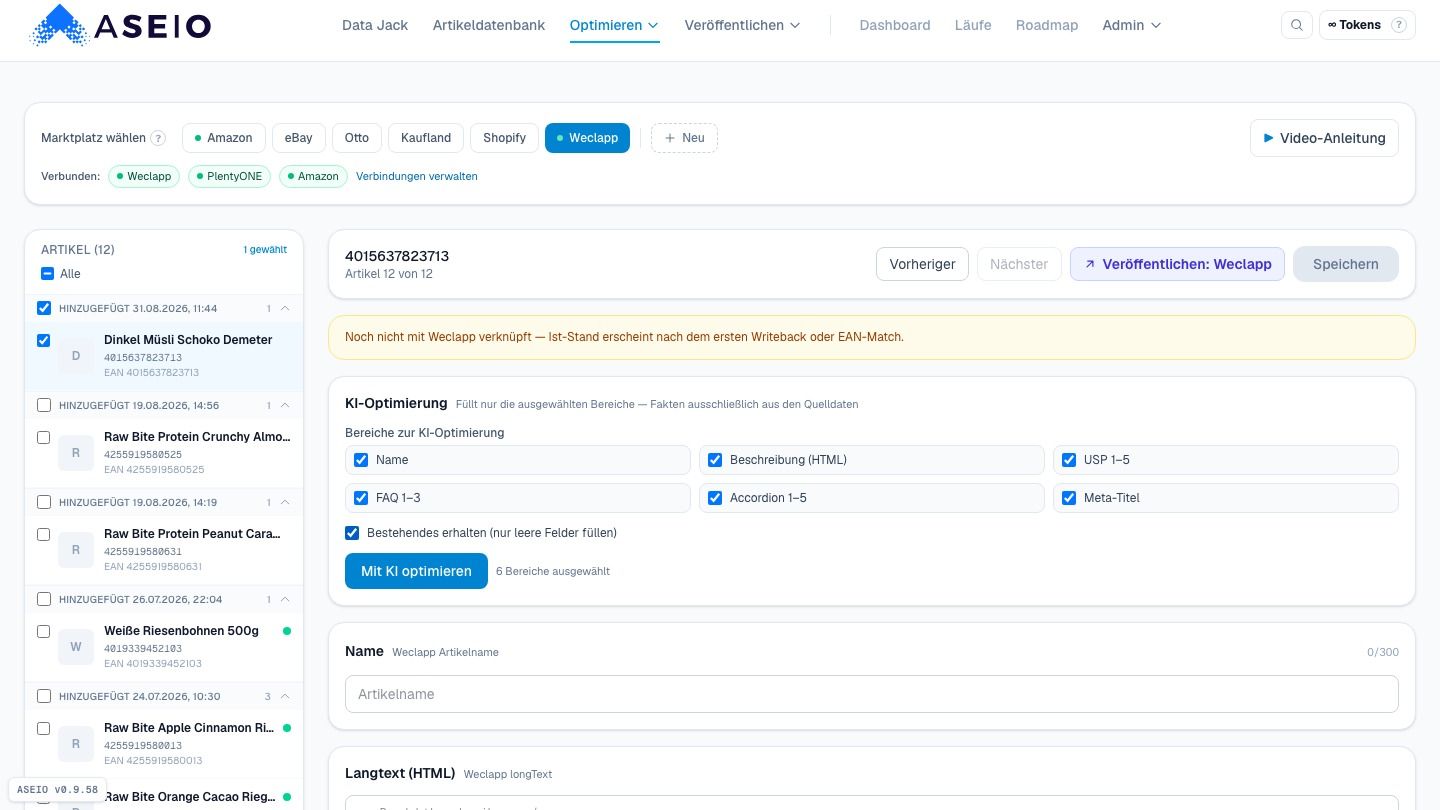Screen dimensions: 1440x810
Task: Open the Tokens help question mark
Action: [x=1398, y=25]
